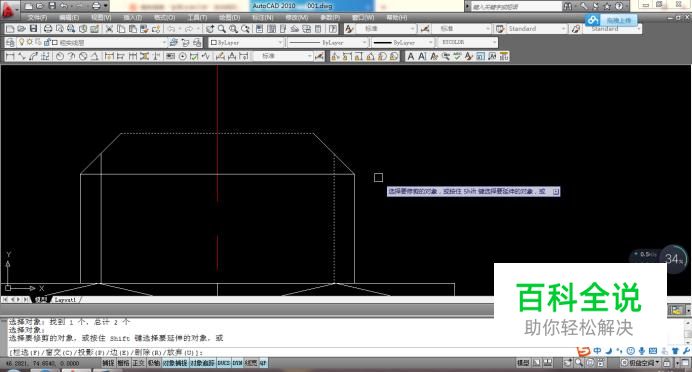
Task: Click the blue cloud upload button
Action: pyautogui.click(x=611, y=20)
